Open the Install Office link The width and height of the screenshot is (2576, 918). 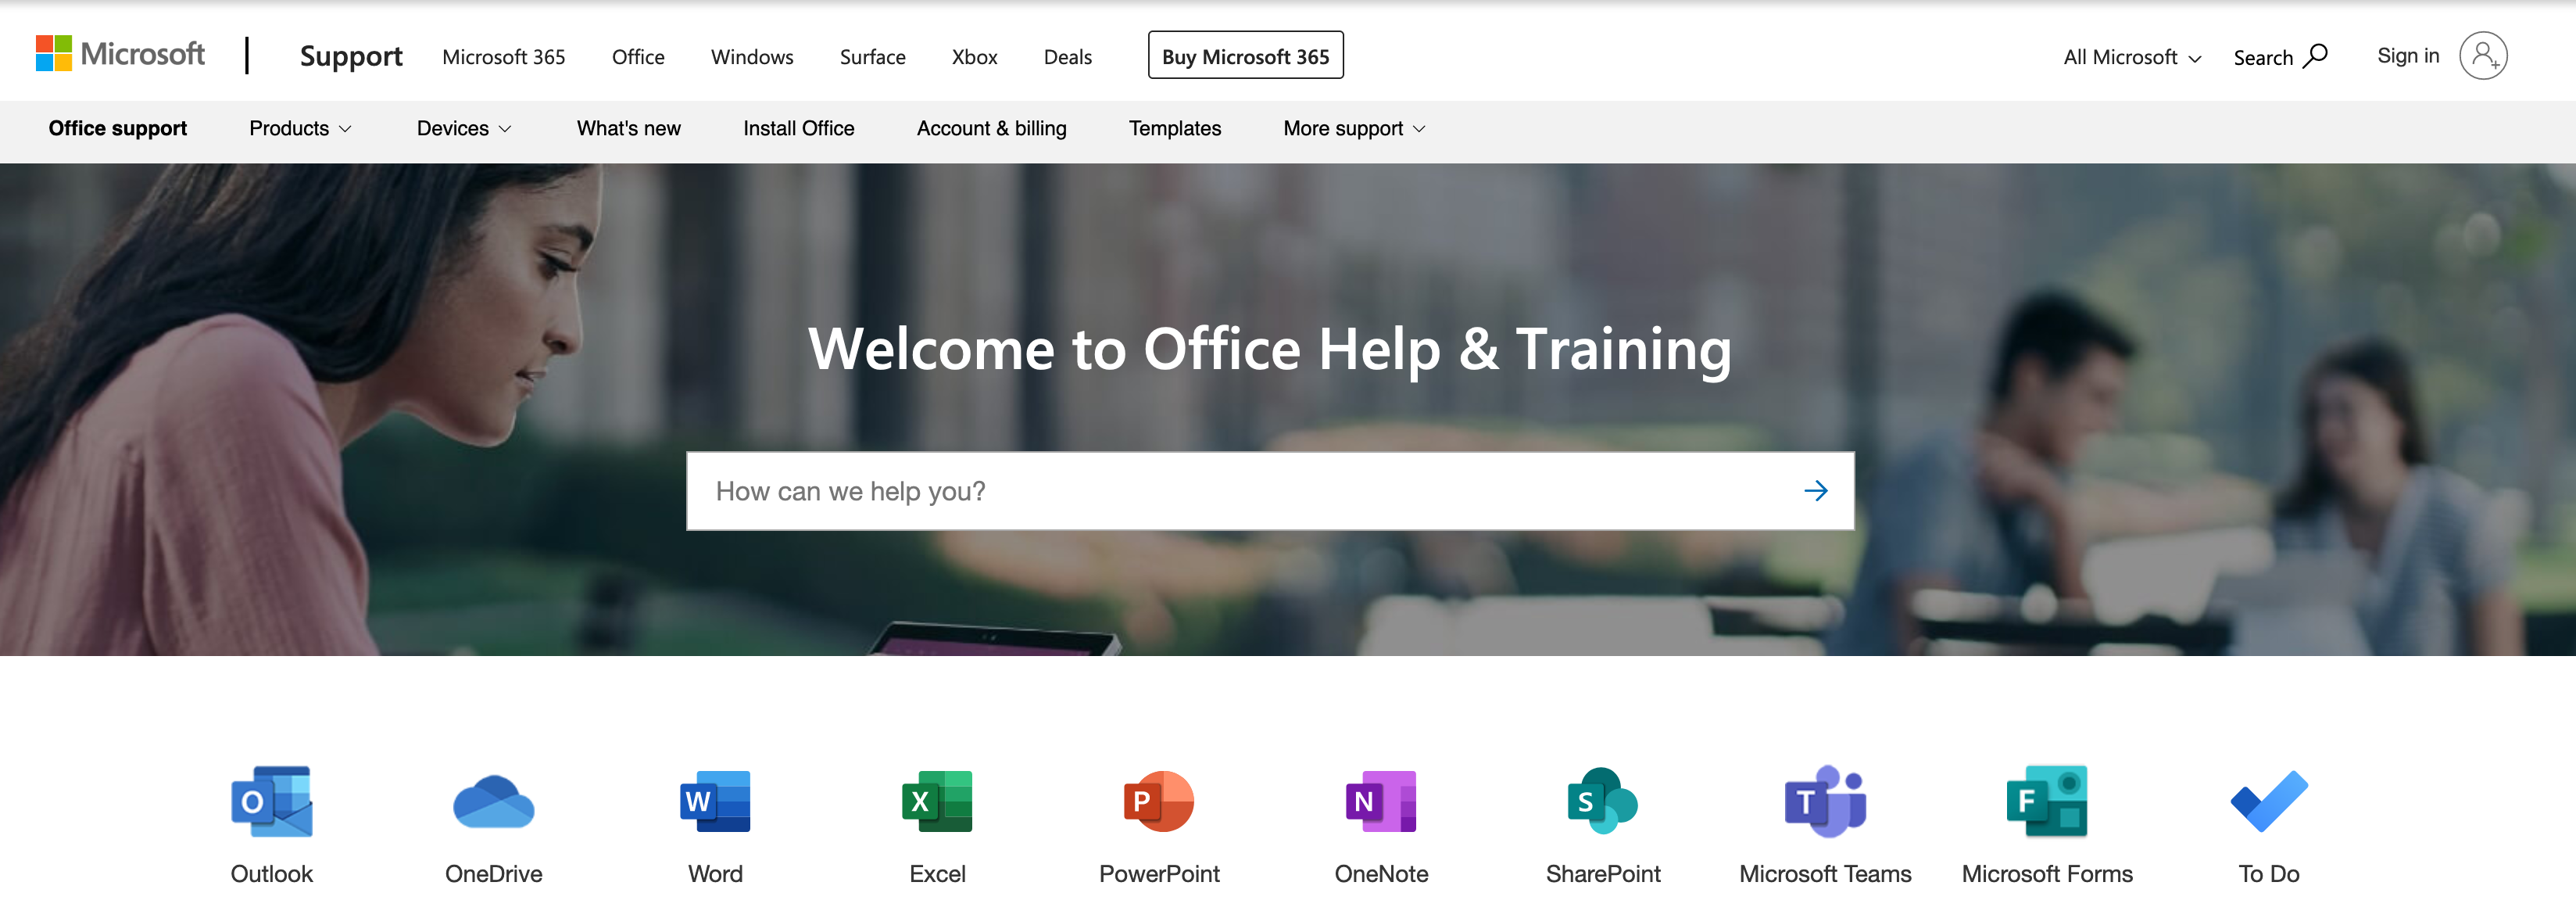coord(799,129)
